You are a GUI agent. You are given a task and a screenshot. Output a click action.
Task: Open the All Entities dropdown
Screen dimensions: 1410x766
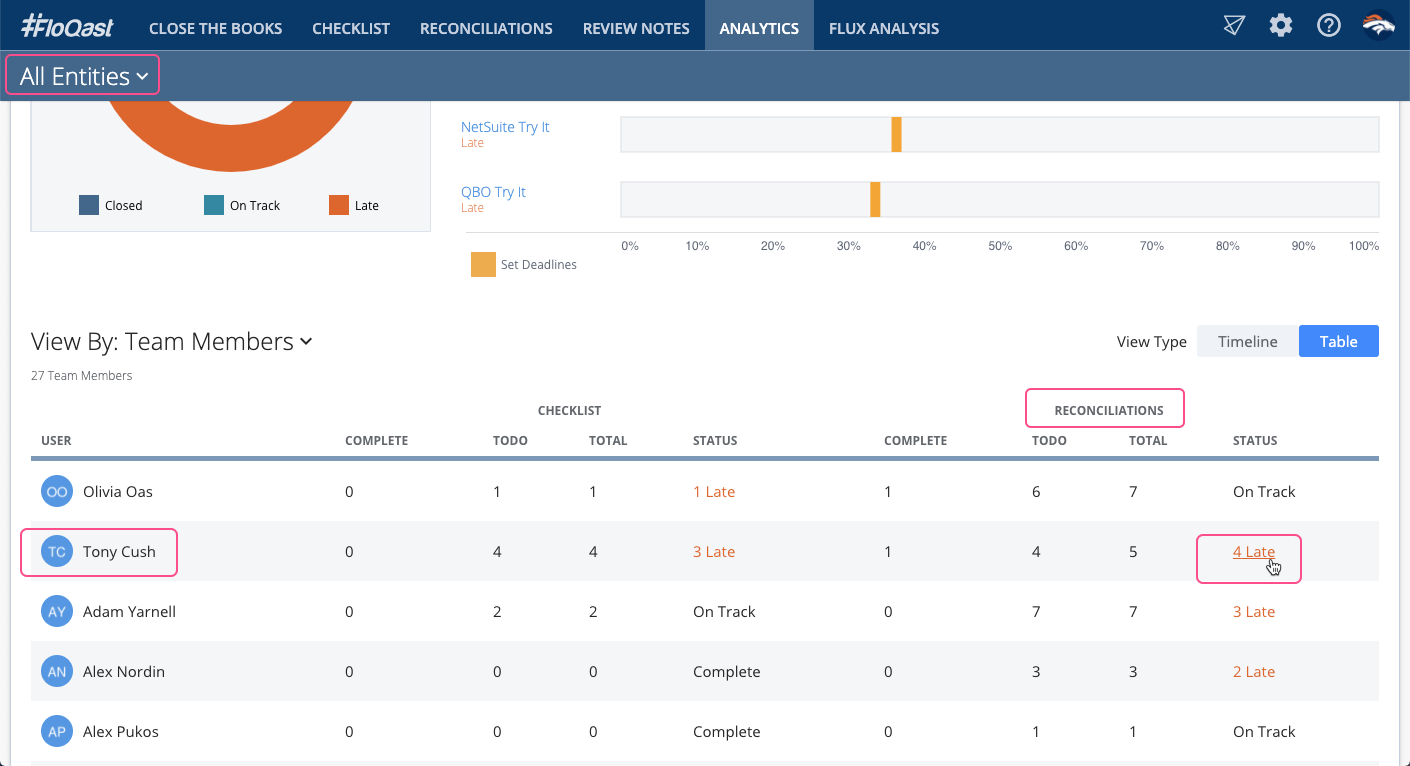click(83, 76)
